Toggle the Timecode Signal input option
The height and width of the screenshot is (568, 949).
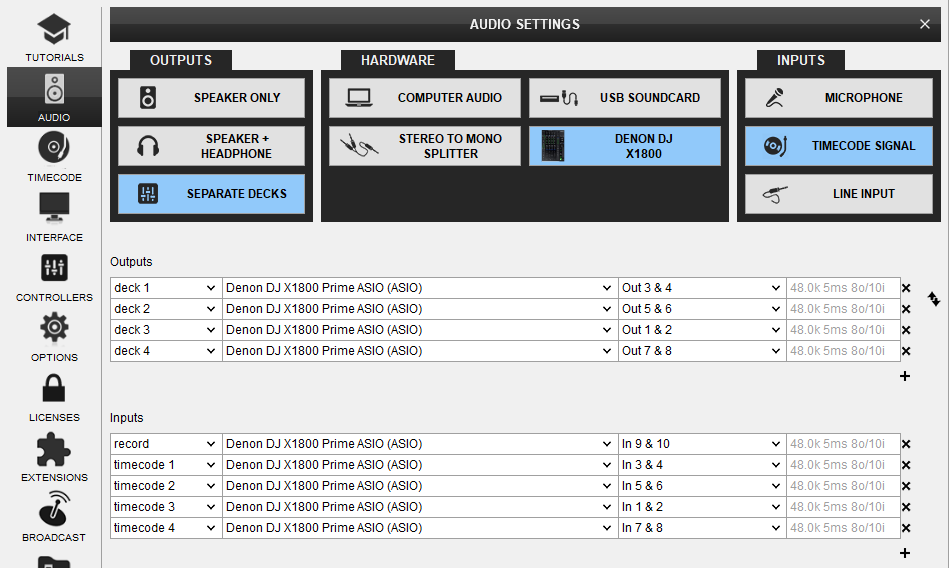click(x=838, y=146)
